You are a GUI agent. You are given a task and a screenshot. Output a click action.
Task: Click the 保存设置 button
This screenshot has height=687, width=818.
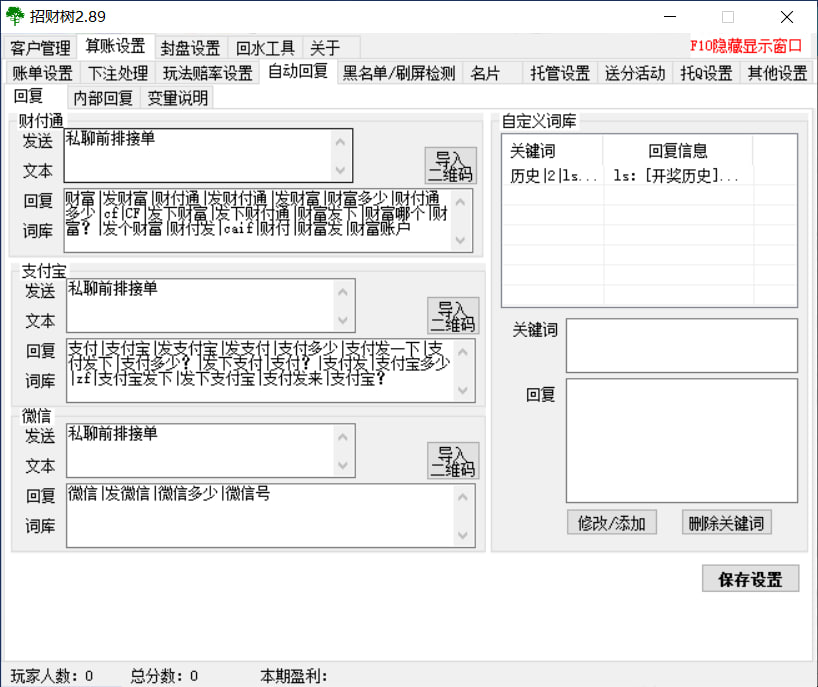pyautogui.click(x=750, y=579)
